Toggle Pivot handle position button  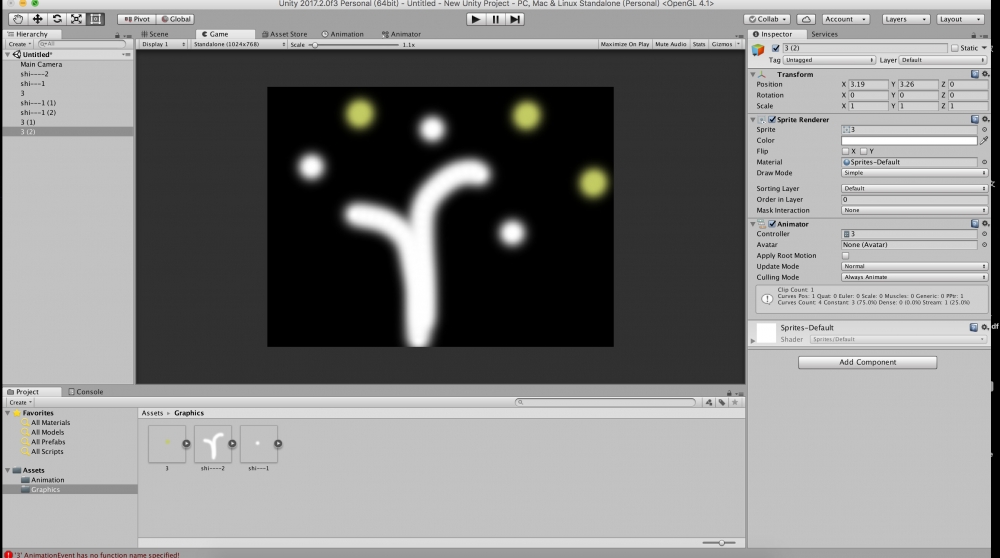pos(136,19)
